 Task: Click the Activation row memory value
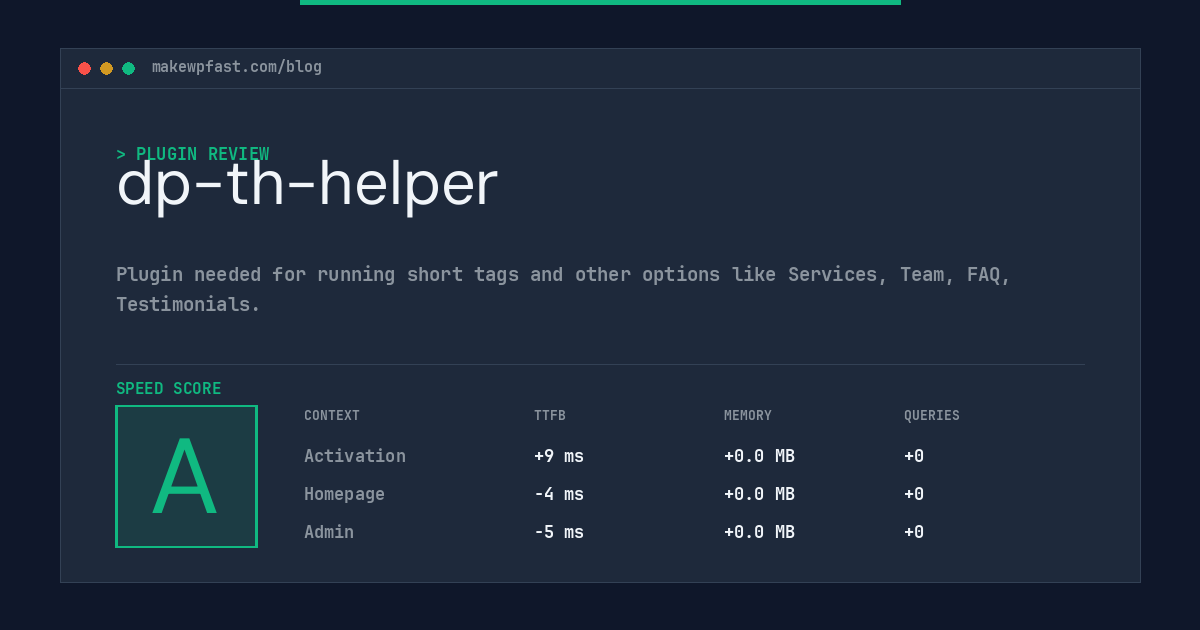click(x=759, y=456)
